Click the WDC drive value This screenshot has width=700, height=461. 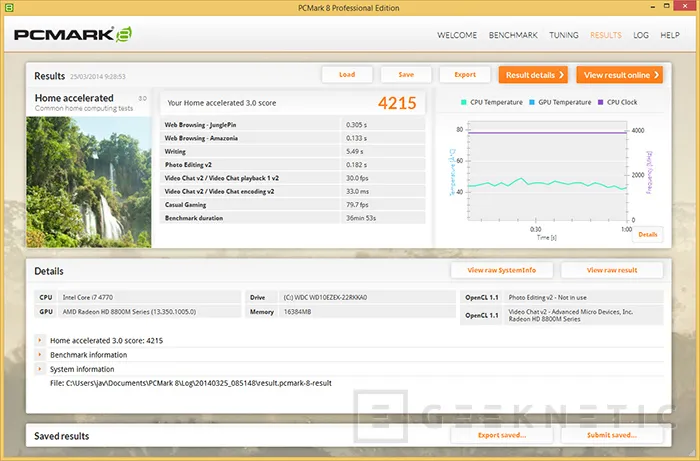[325, 297]
